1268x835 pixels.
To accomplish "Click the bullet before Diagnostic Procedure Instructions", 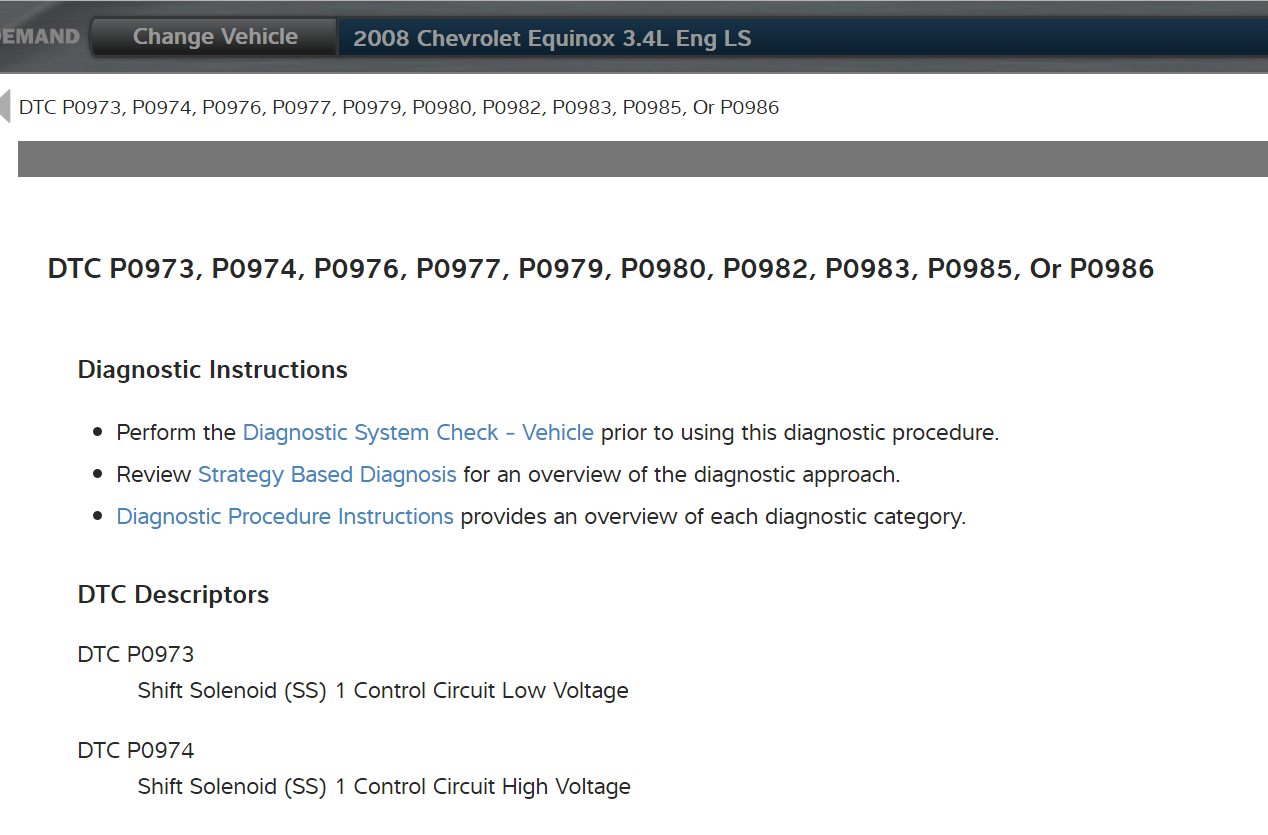I will [97, 517].
